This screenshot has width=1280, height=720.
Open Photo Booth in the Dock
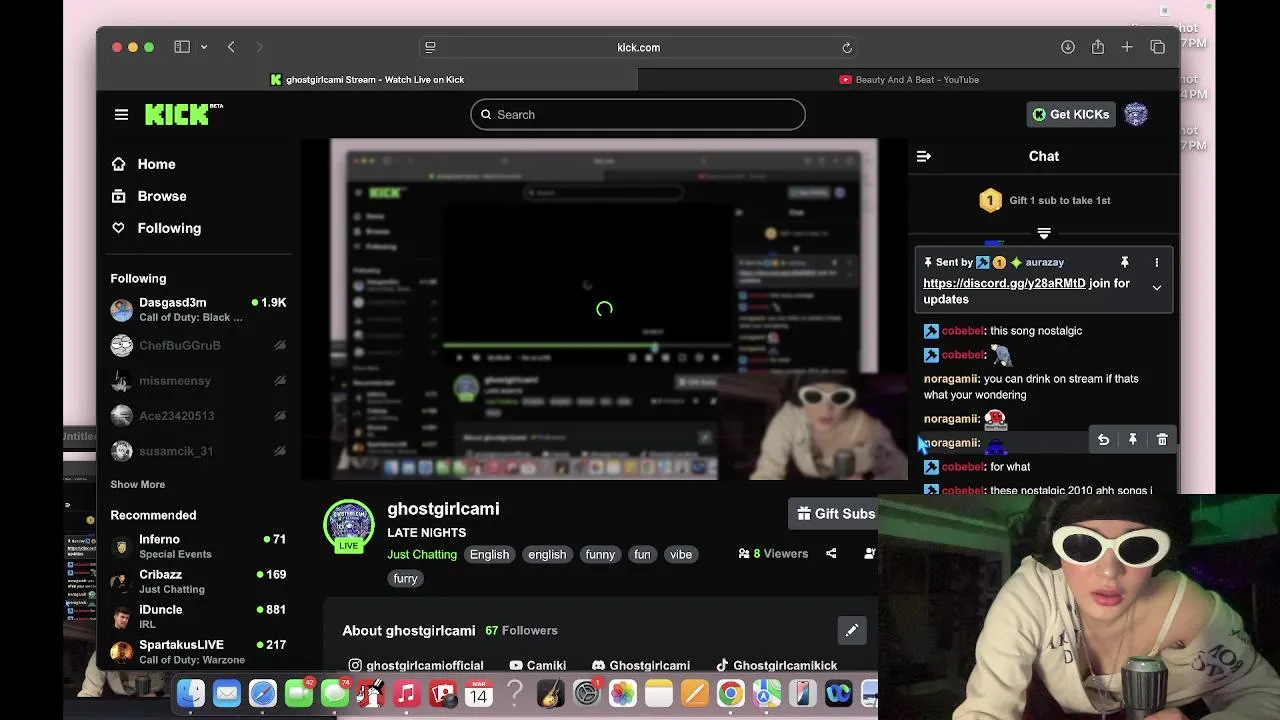coord(442,693)
